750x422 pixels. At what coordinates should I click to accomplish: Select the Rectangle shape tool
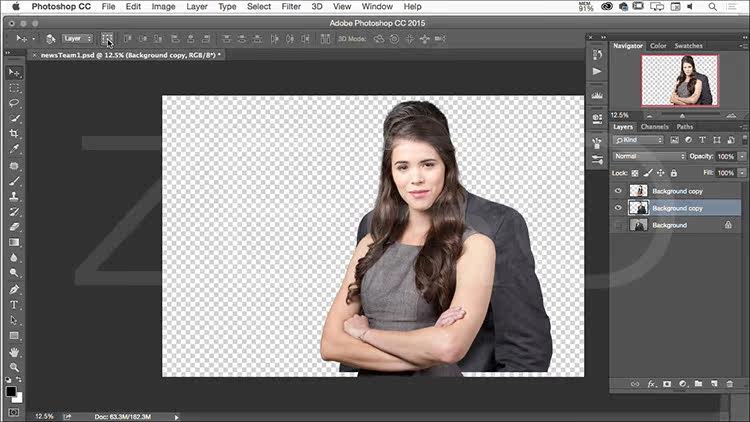[x=14, y=335]
